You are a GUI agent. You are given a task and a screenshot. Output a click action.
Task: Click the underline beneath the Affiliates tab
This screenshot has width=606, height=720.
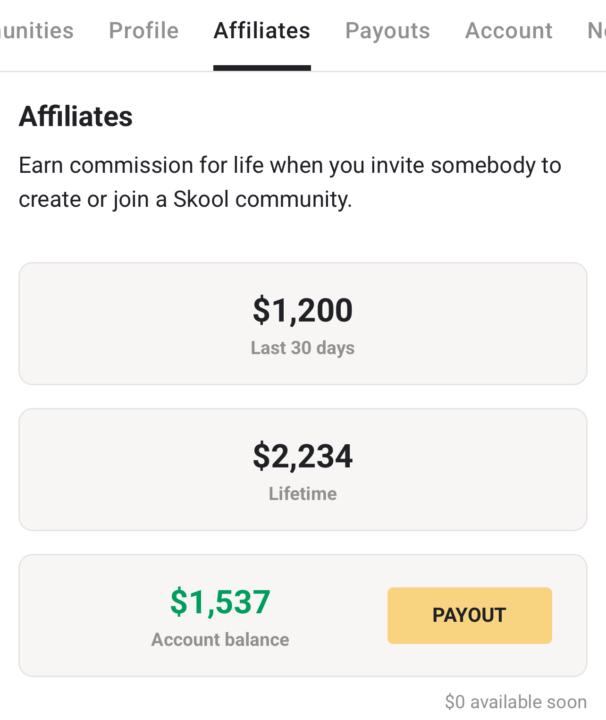[x=262, y=67]
